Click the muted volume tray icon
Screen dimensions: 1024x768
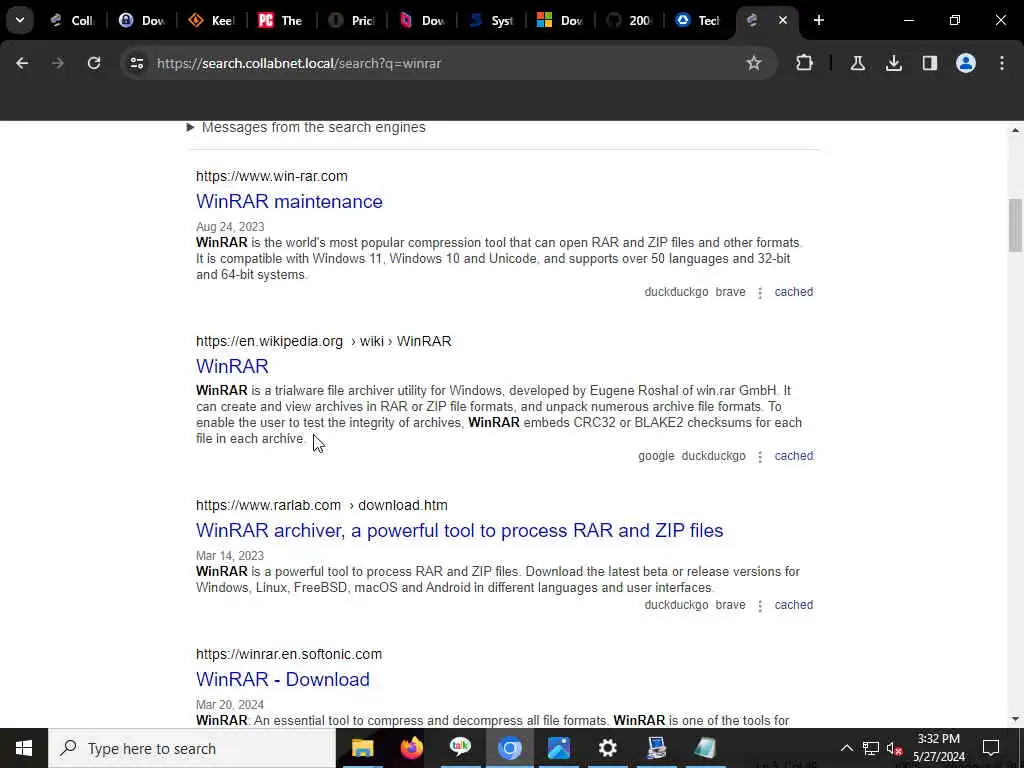(x=894, y=748)
